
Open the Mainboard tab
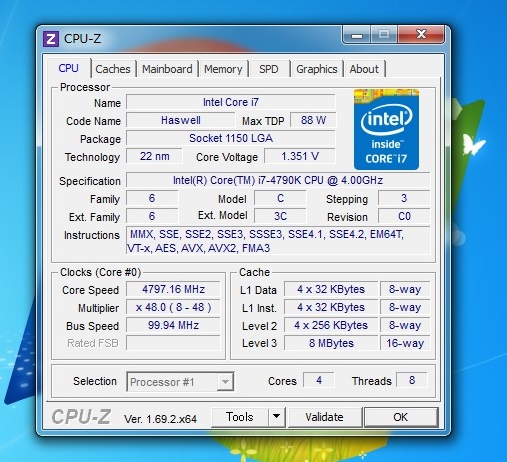[167, 69]
